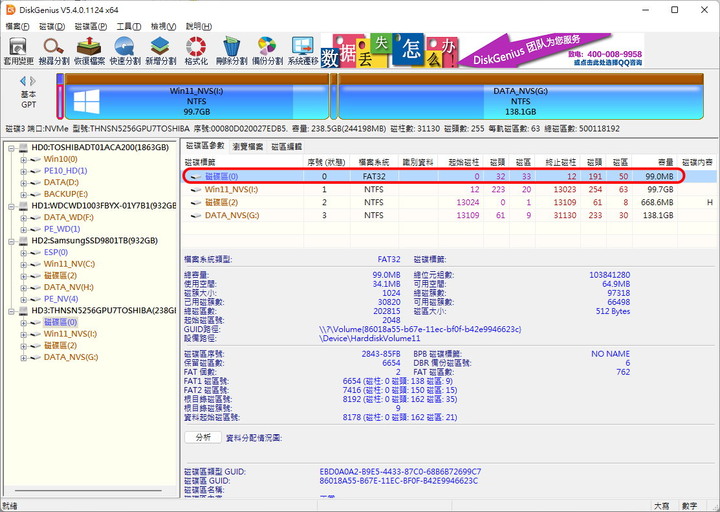The image size is (720, 512).
Task: Click the drive icon of the 磁碟區(0) table row
Action: pyautogui.click(x=196, y=176)
